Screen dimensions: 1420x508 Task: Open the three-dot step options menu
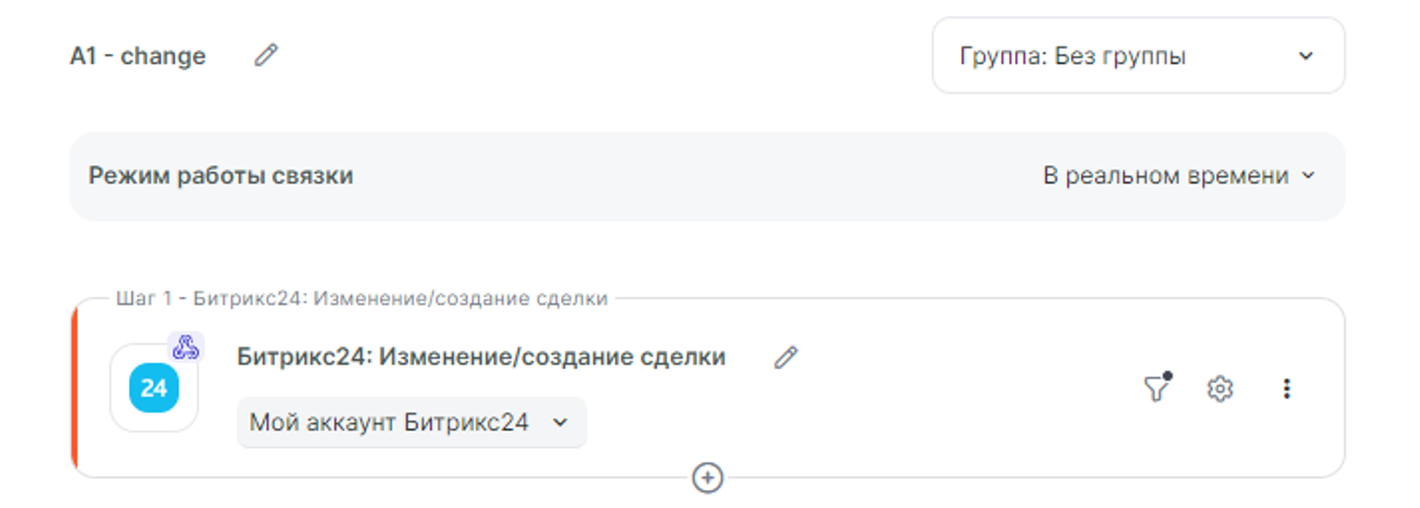[x=1286, y=389]
